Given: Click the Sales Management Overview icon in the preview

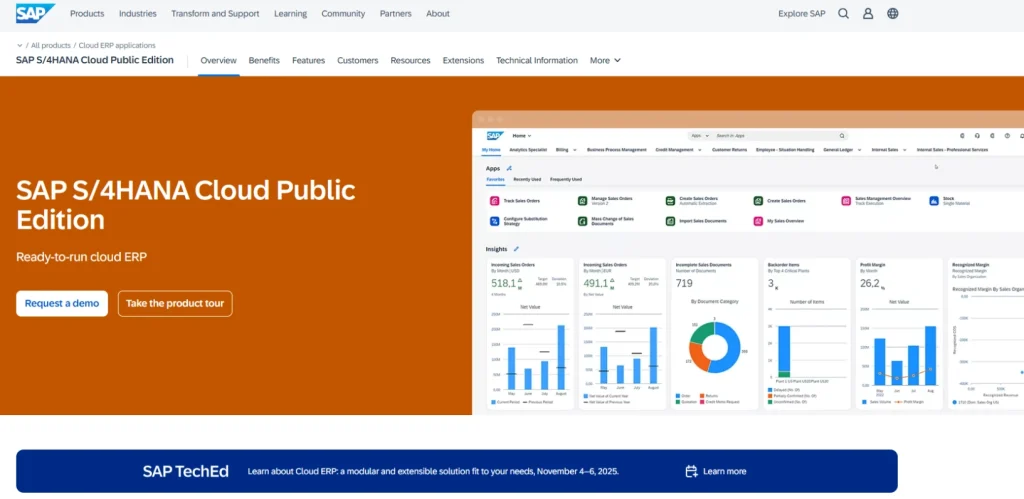Looking at the screenshot, I should pyautogui.click(x=846, y=201).
